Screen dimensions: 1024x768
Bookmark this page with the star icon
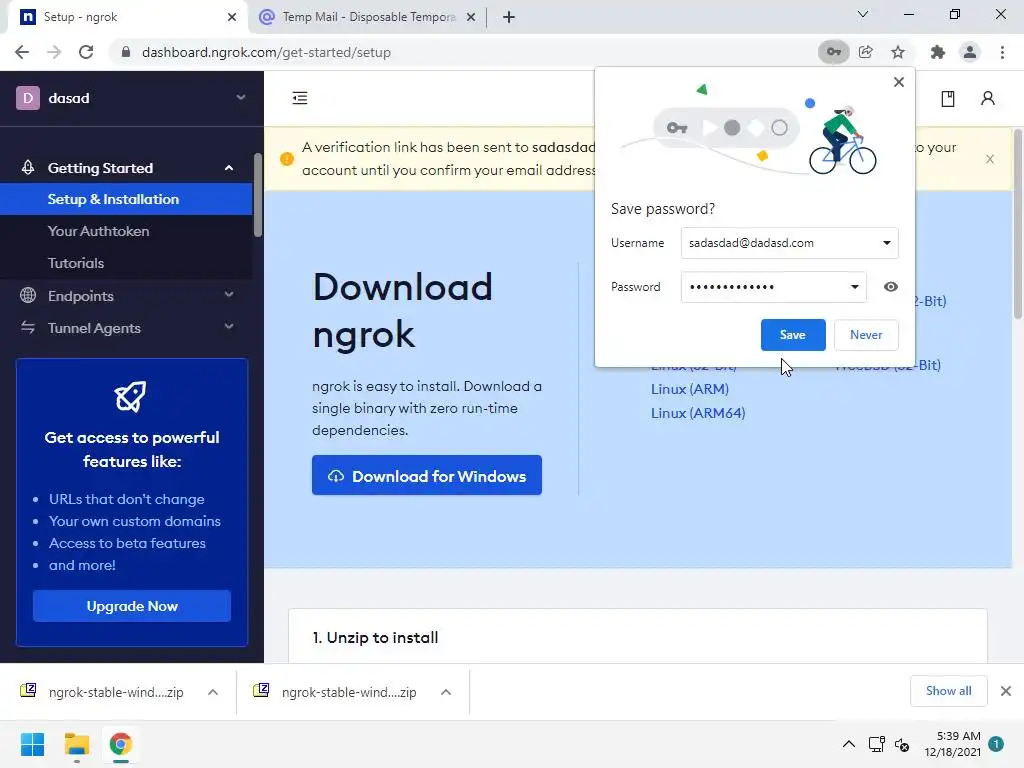[x=898, y=52]
